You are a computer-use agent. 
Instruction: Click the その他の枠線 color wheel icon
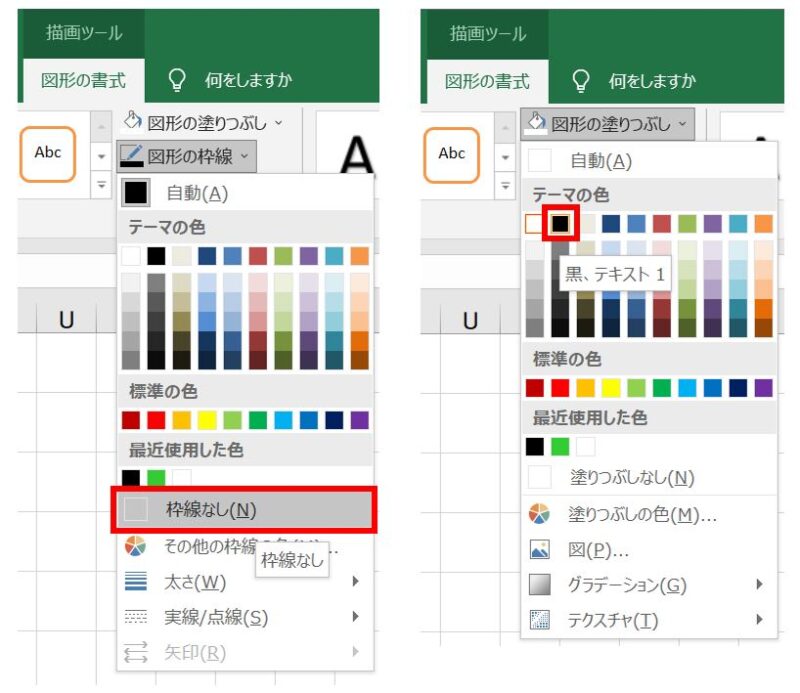tap(135, 546)
